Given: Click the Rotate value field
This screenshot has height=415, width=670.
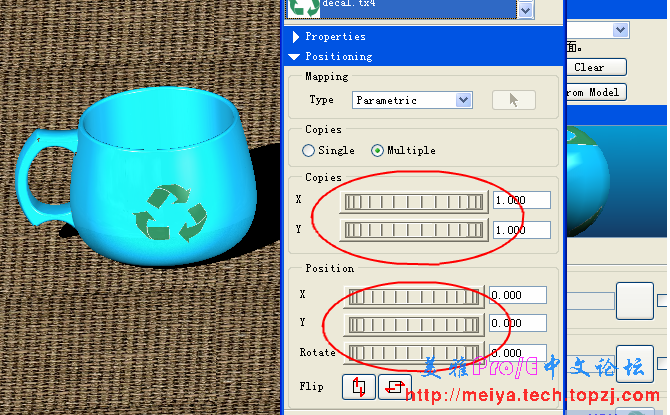Looking at the screenshot, I should coord(518,353).
